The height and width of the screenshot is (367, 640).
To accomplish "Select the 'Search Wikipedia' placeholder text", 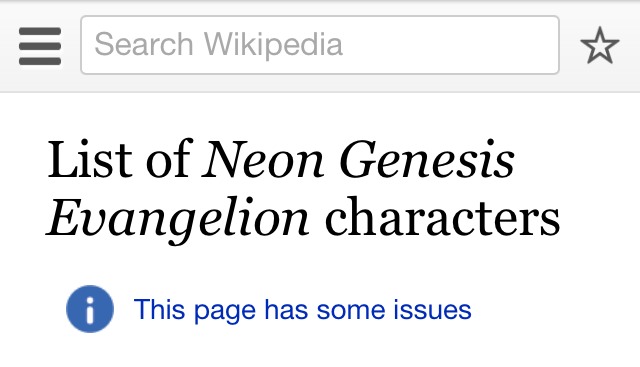I will (218, 44).
